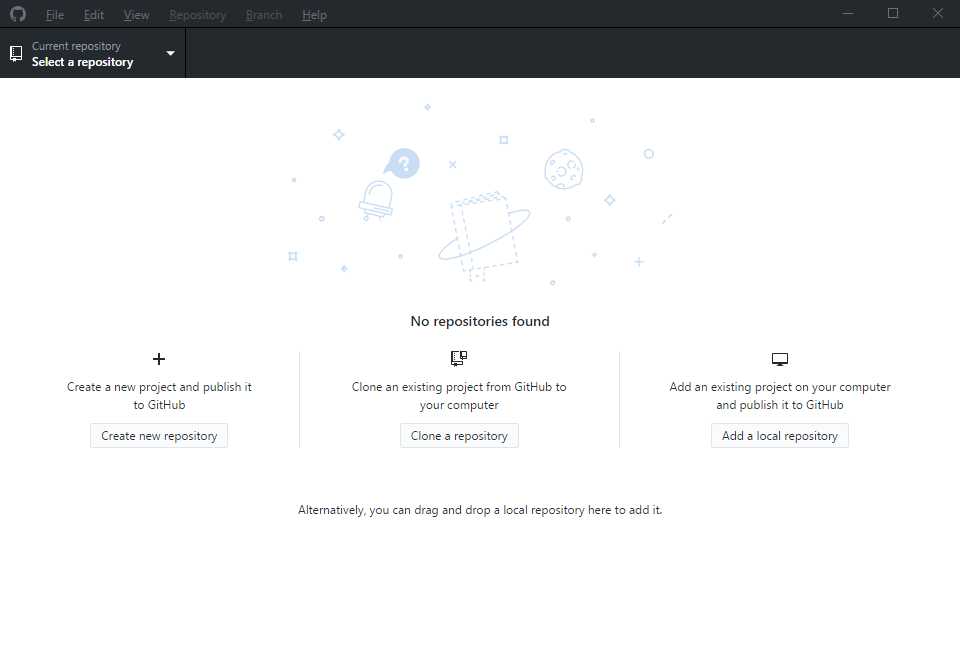Click the question mark speech bubble illustration
The image size is (960, 660).
pyautogui.click(x=402, y=163)
